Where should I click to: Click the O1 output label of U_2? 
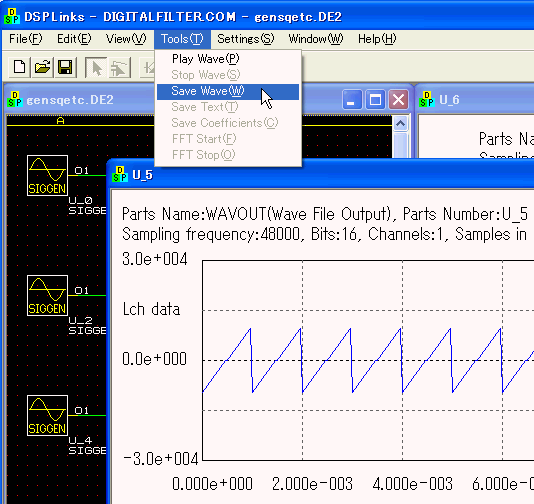click(82, 290)
